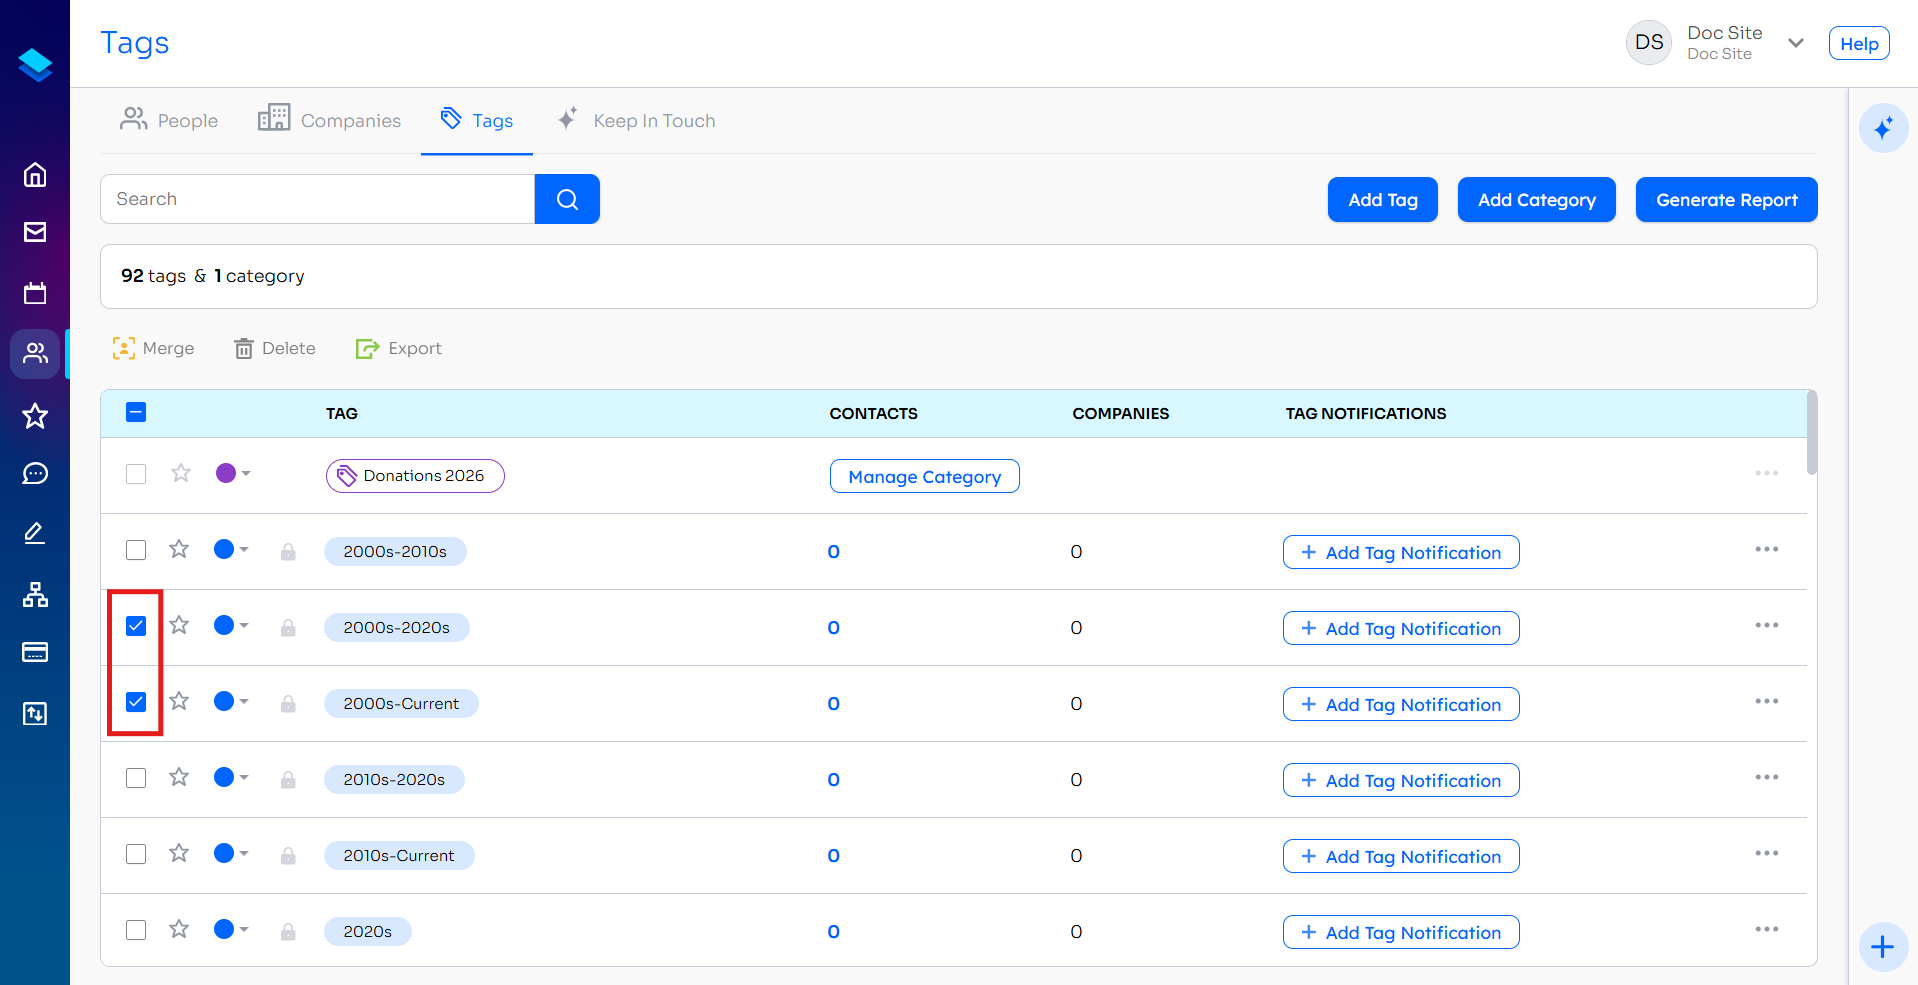
Task: Open the AI sparkle assistant button
Action: pyautogui.click(x=1883, y=128)
